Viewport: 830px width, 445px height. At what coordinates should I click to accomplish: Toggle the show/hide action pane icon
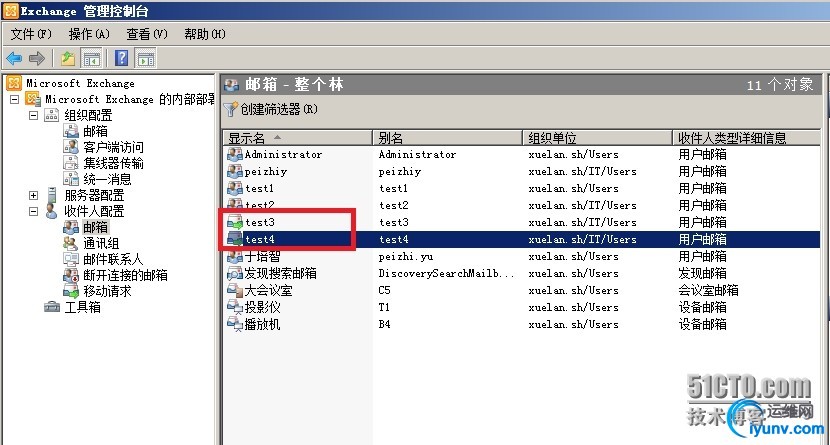[x=146, y=58]
